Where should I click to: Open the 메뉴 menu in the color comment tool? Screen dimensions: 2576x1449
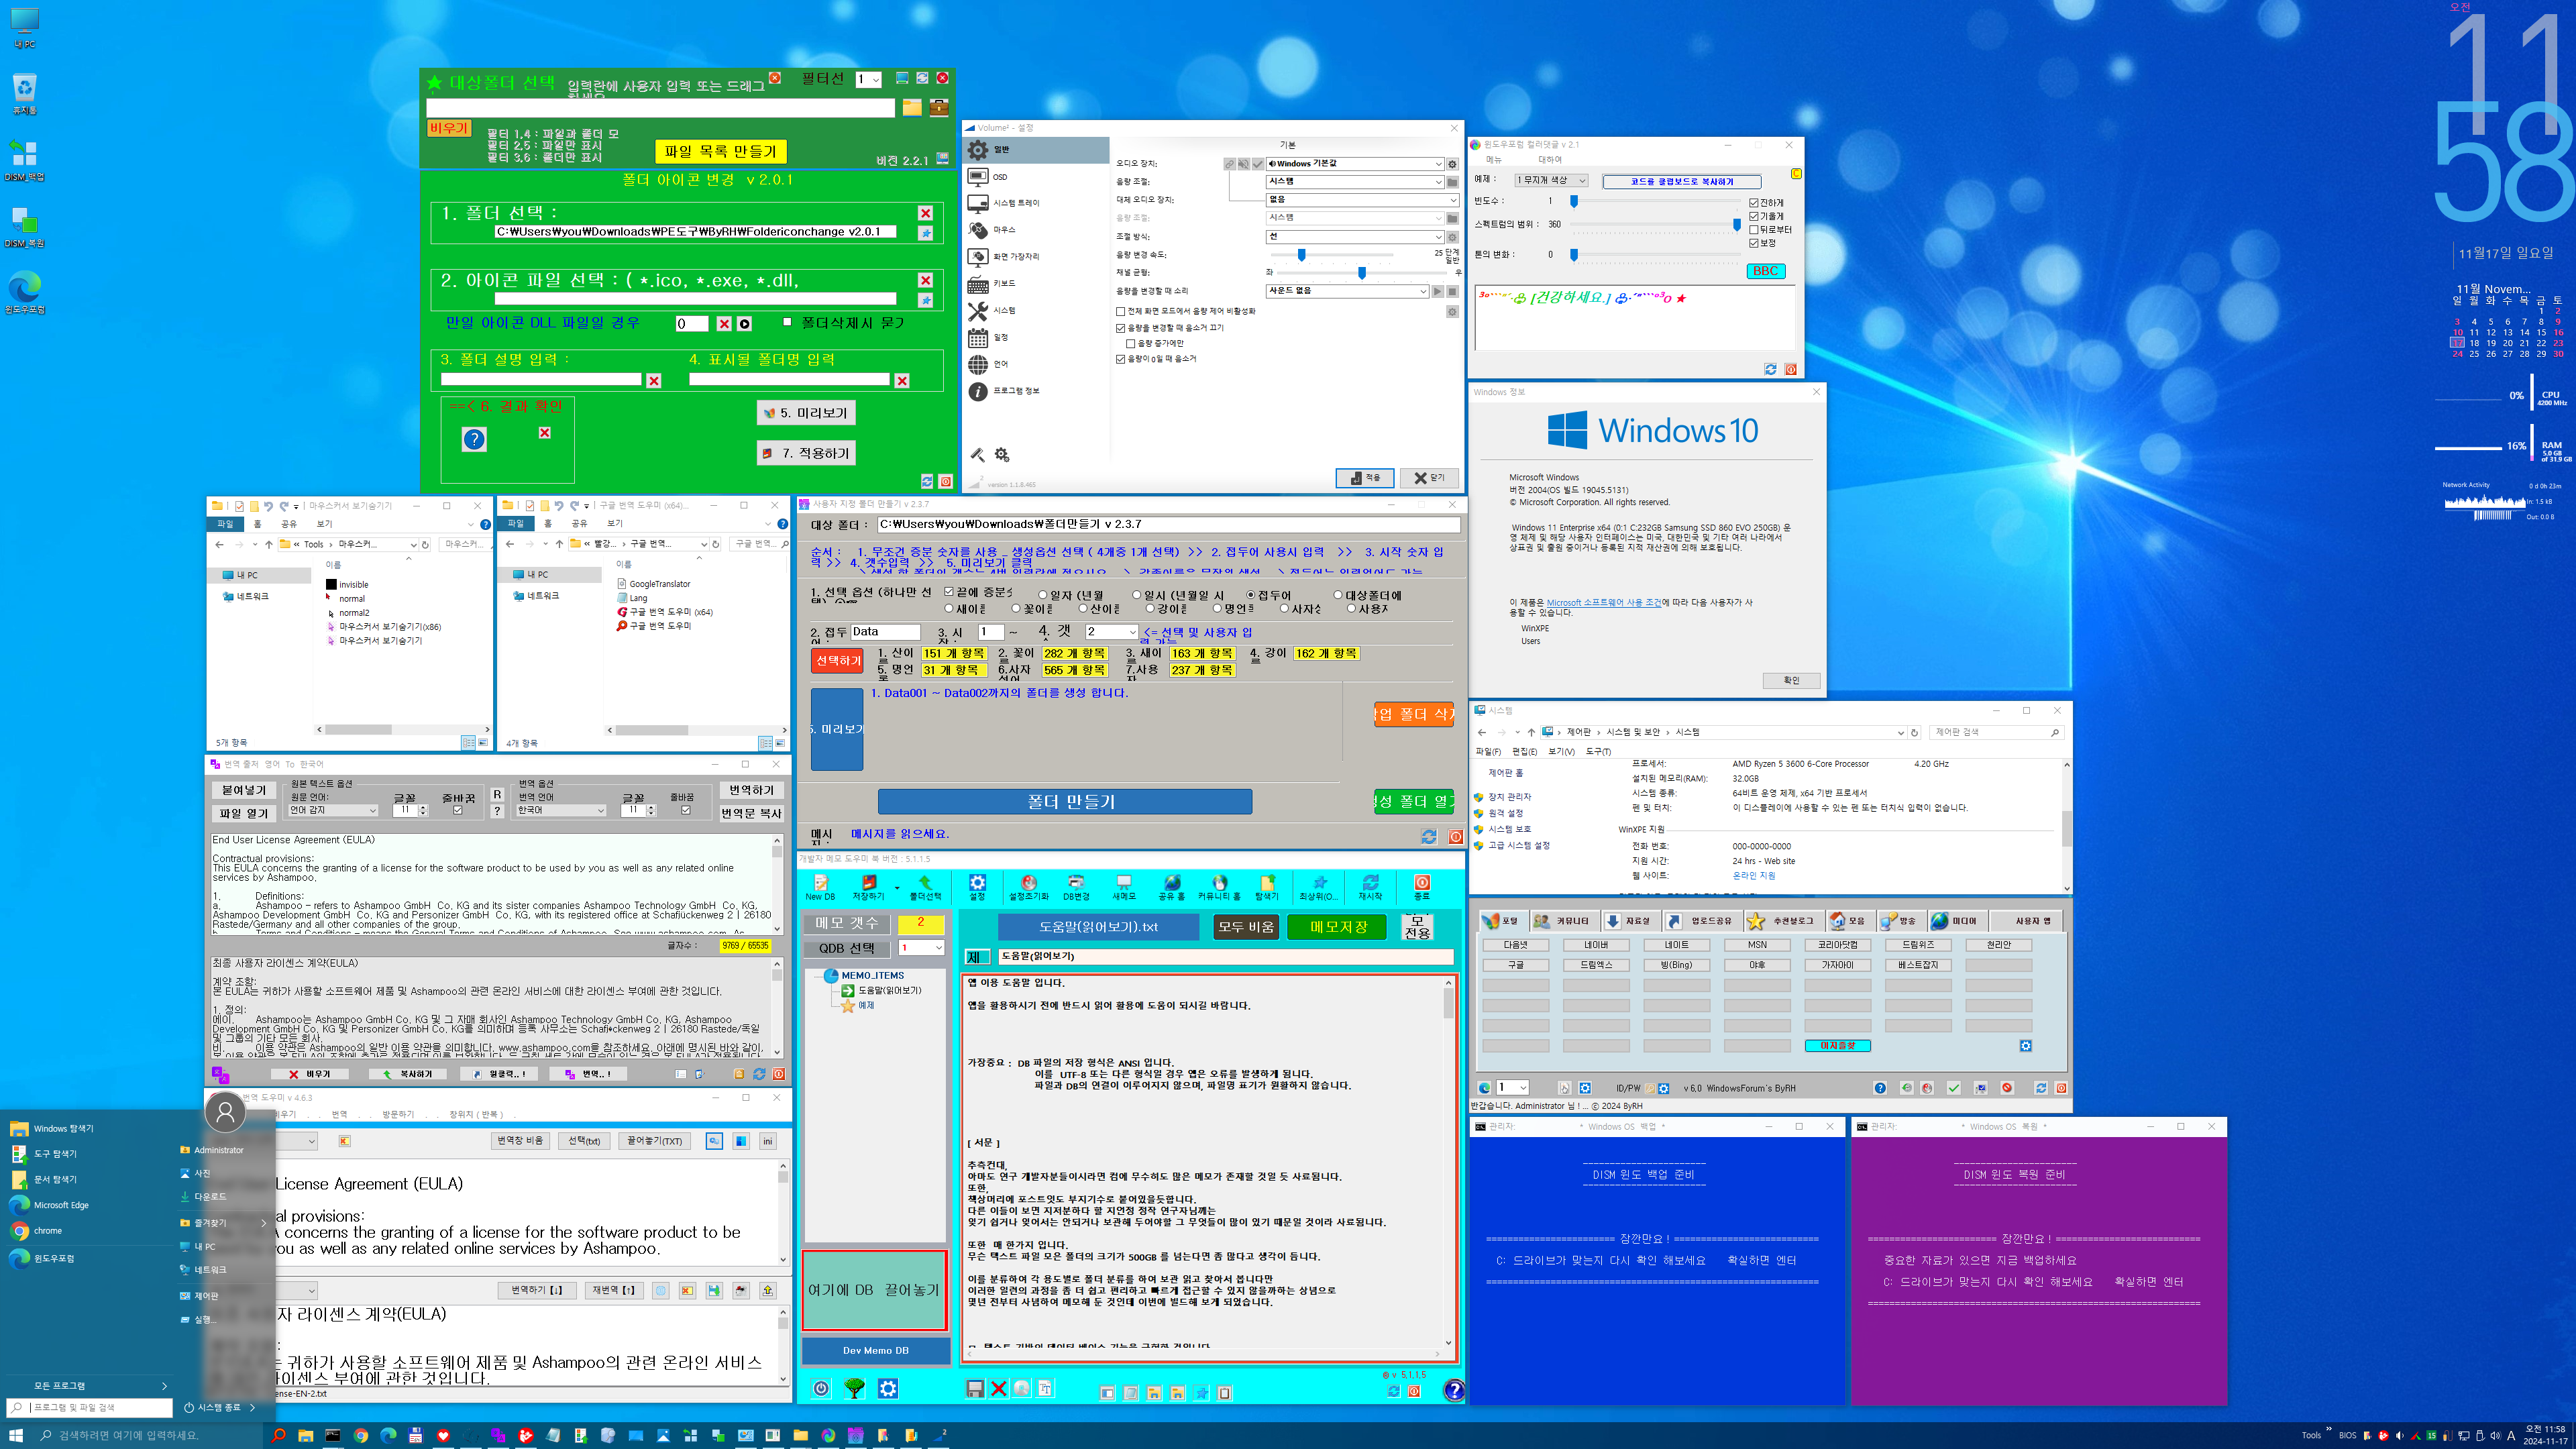click(x=1493, y=160)
